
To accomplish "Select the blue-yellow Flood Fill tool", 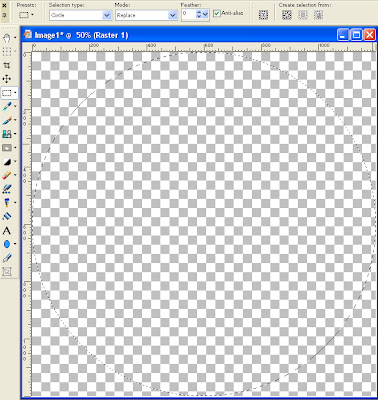I will [6, 203].
